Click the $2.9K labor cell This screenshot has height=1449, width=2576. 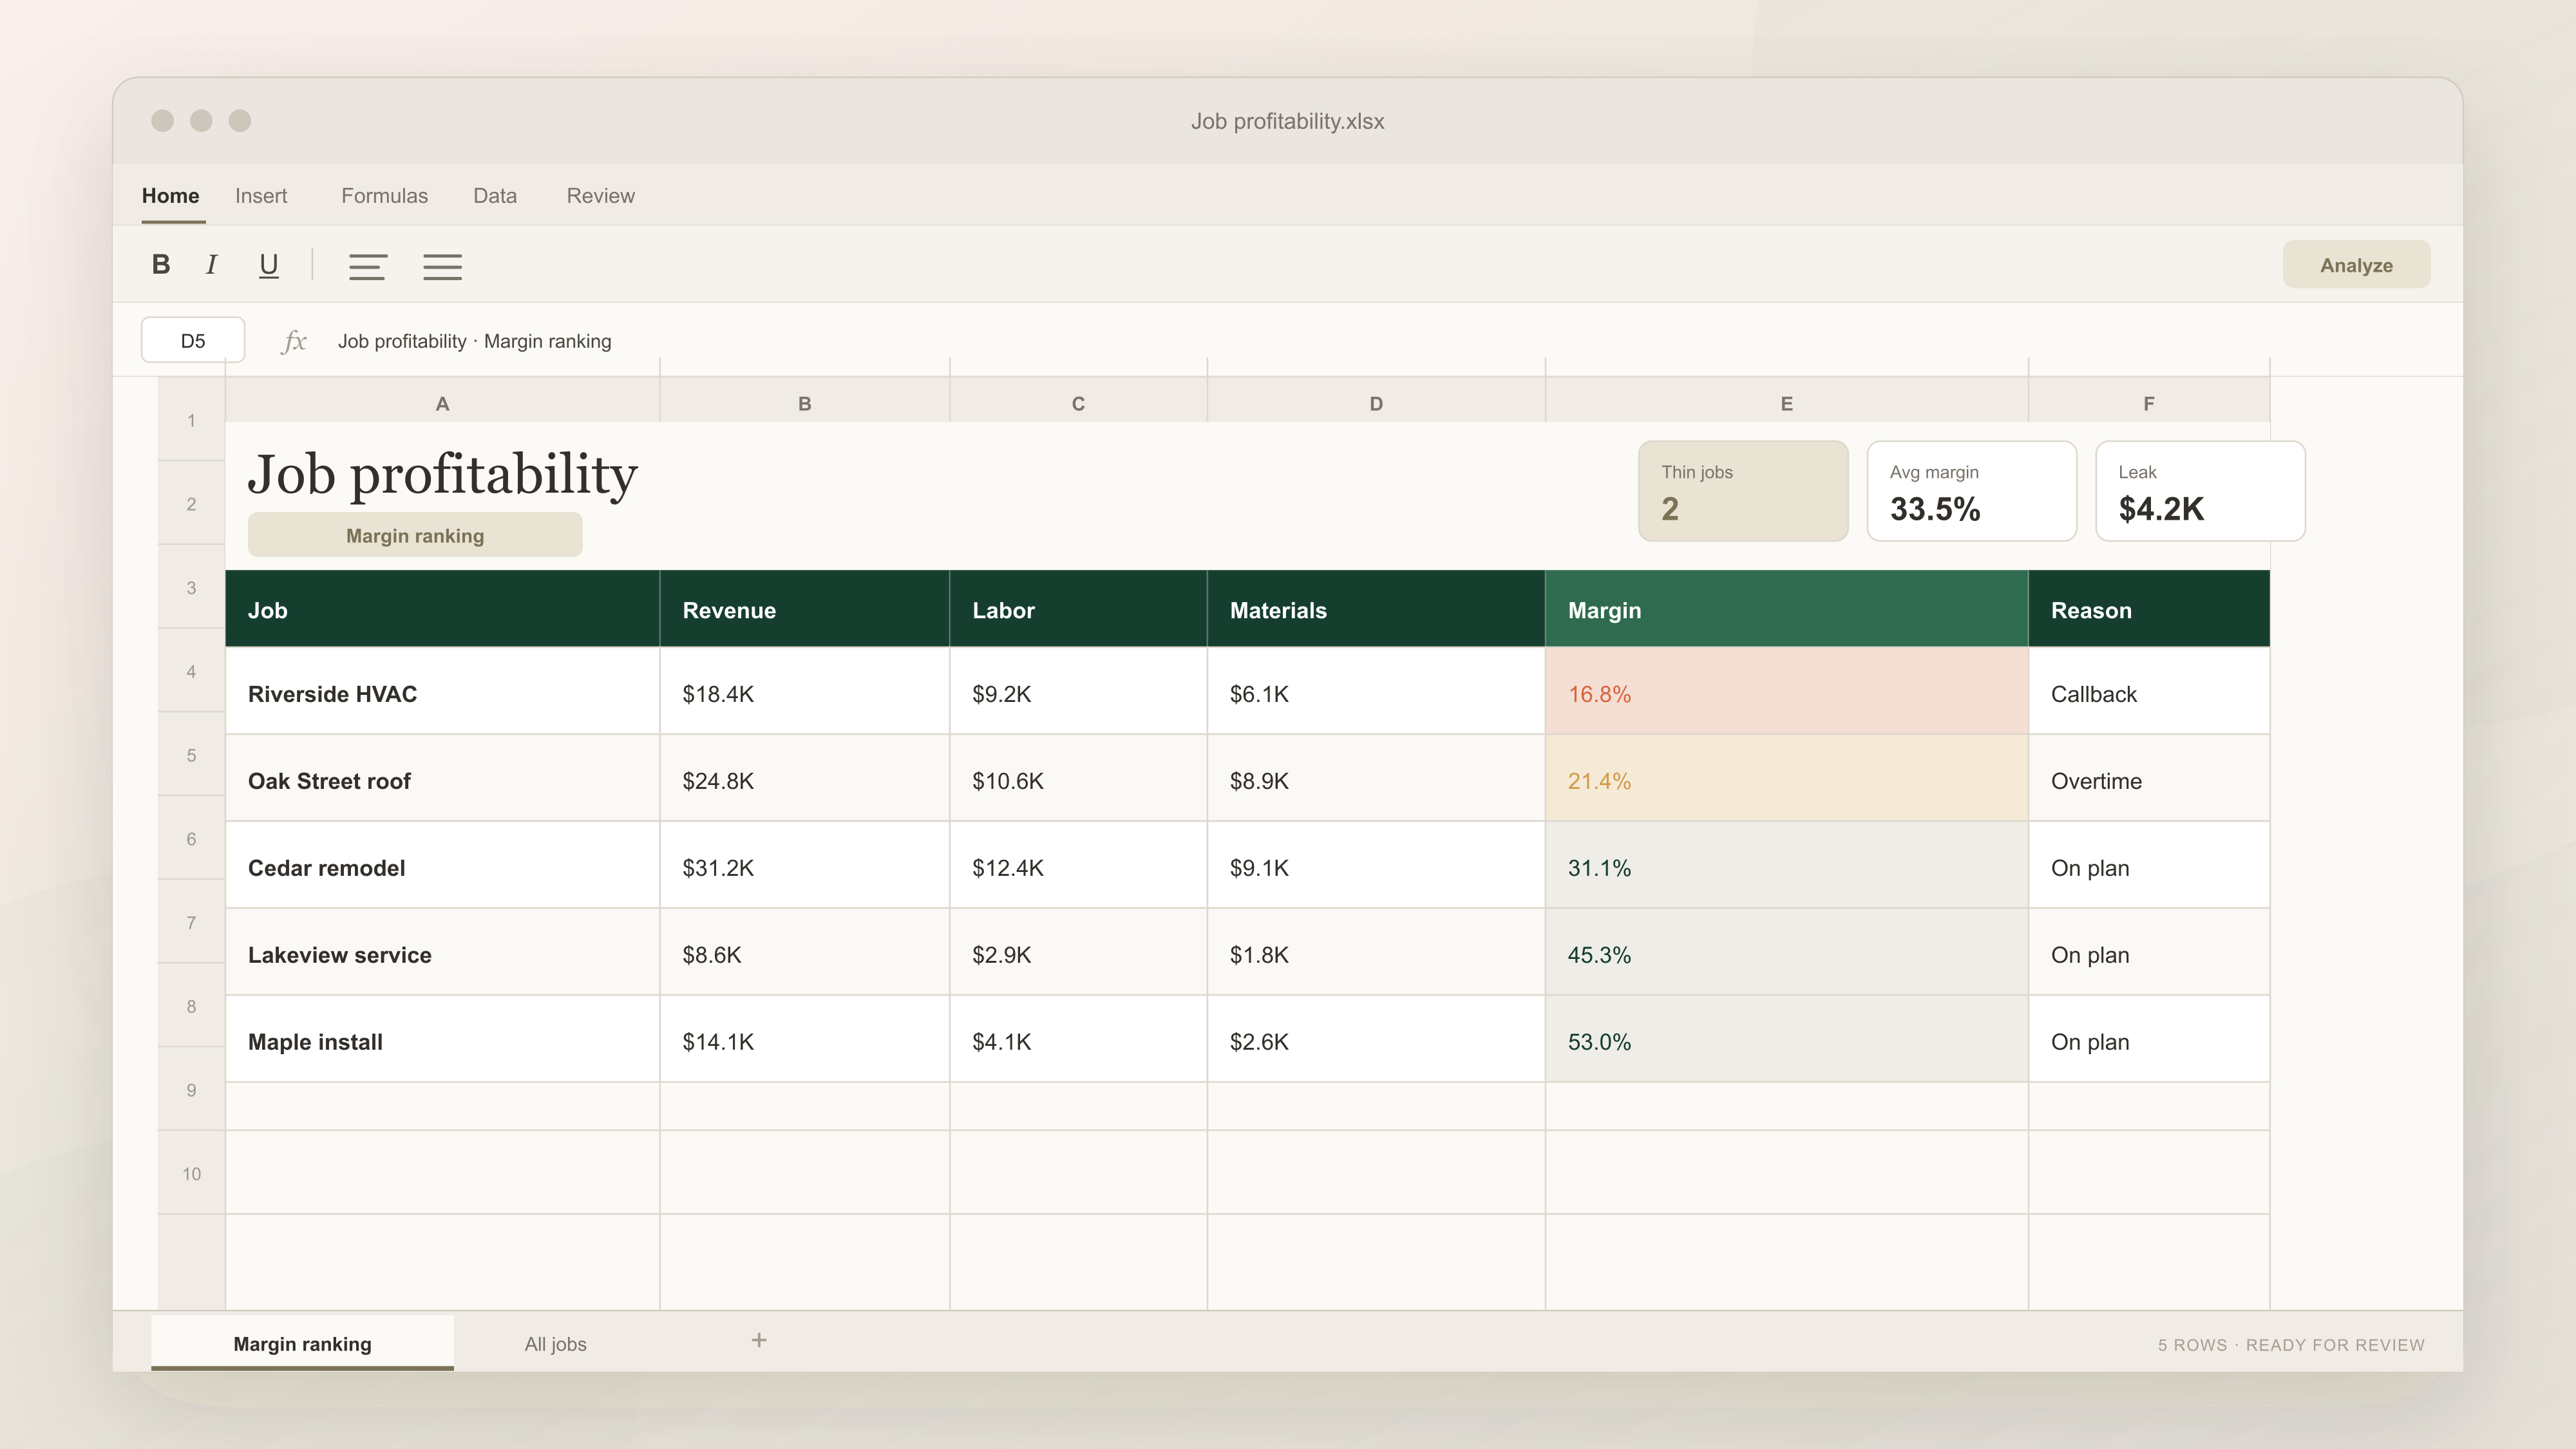(x=1078, y=952)
